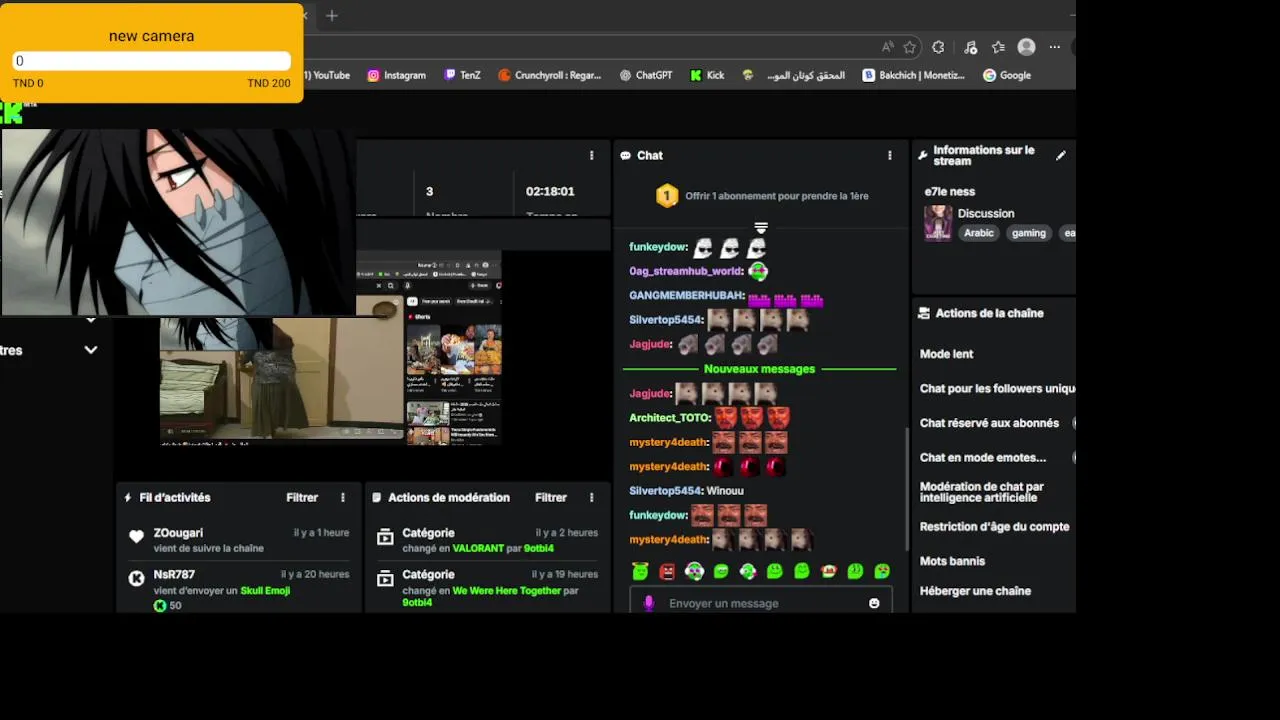1280x720 pixels.
Task: Open the Instagram bookmark
Action: click(x=396, y=75)
